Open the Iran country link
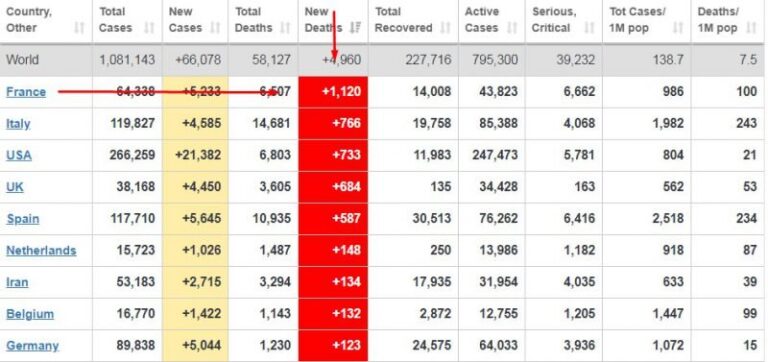Screen dimensions: 768x362 (17, 282)
